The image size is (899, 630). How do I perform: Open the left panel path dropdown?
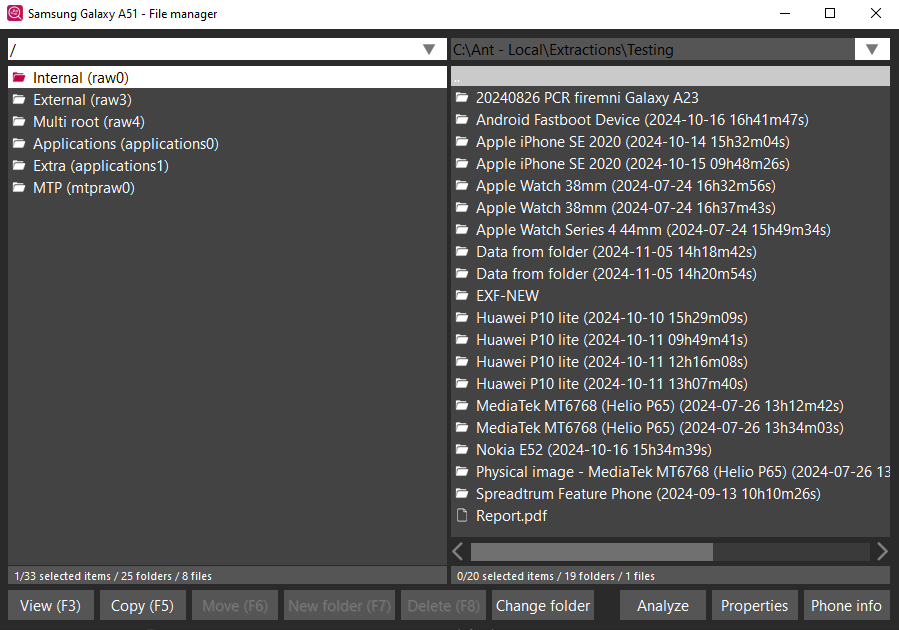429,49
